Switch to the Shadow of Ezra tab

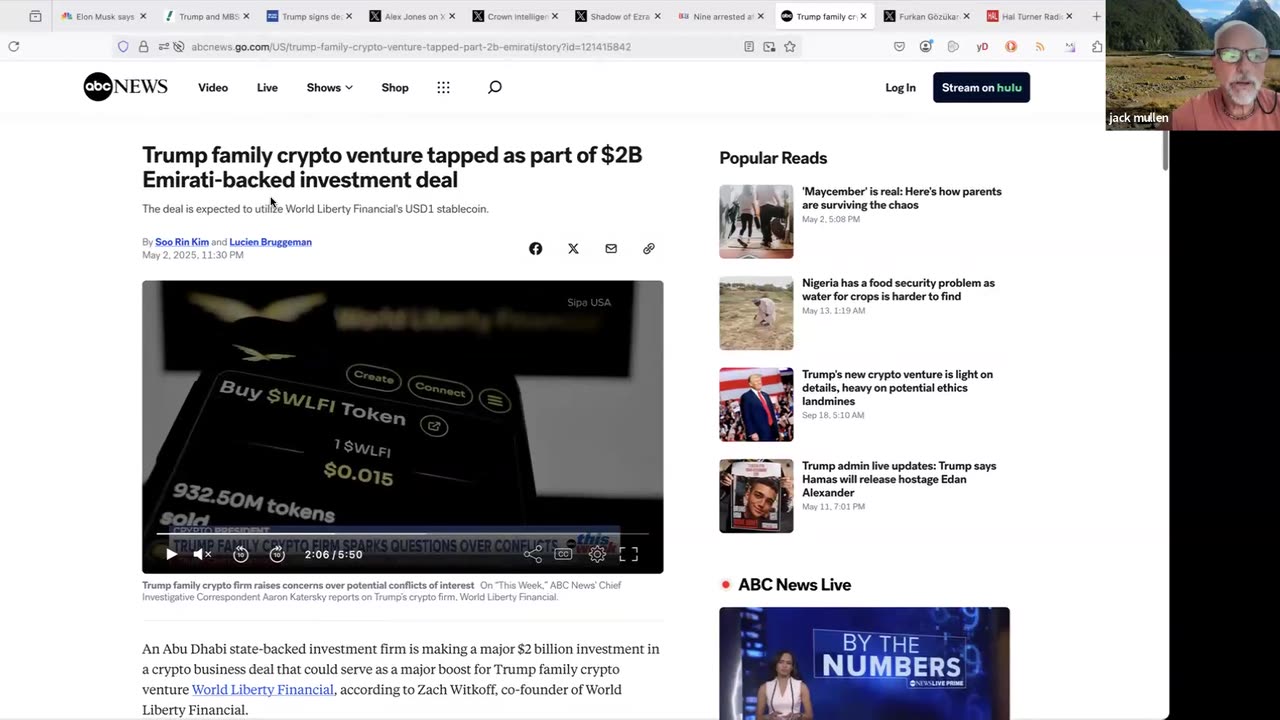pyautogui.click(x=616, y=16)
